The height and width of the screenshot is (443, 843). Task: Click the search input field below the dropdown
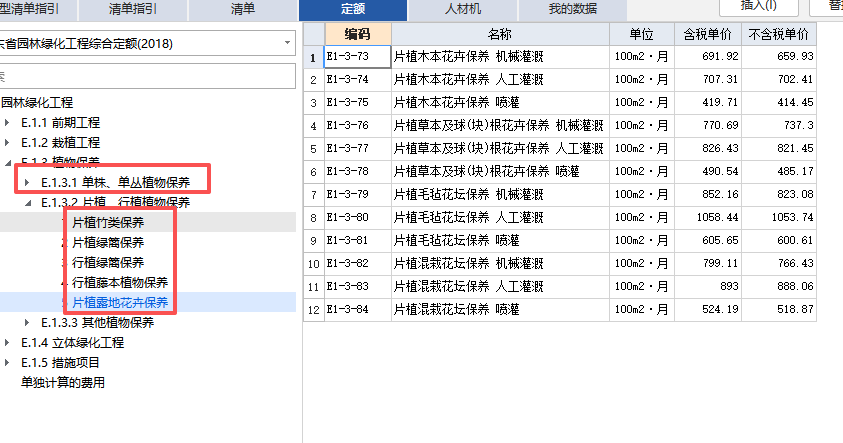tap(146, 76)
